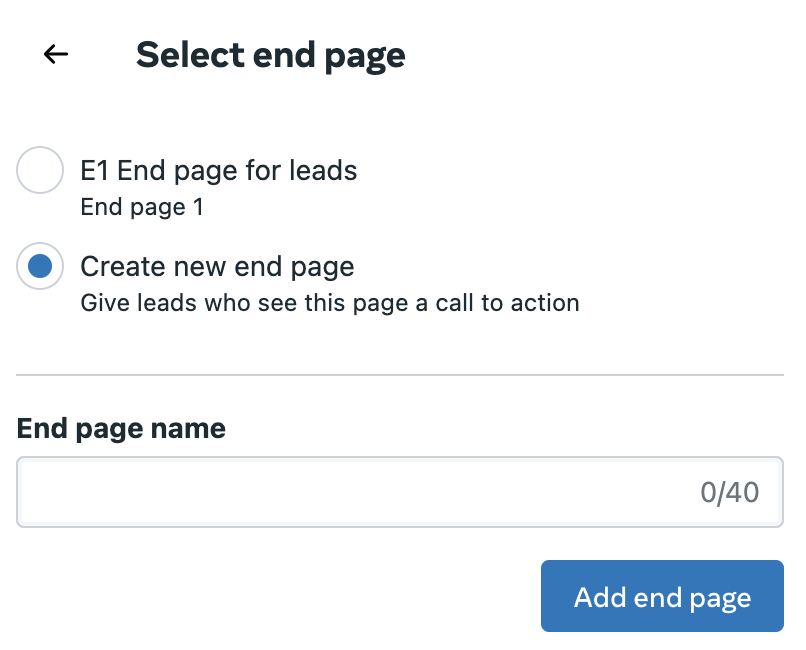Click the 'End page 1' subtitle text
806x650 pixels.
click(x=142, y=207)
